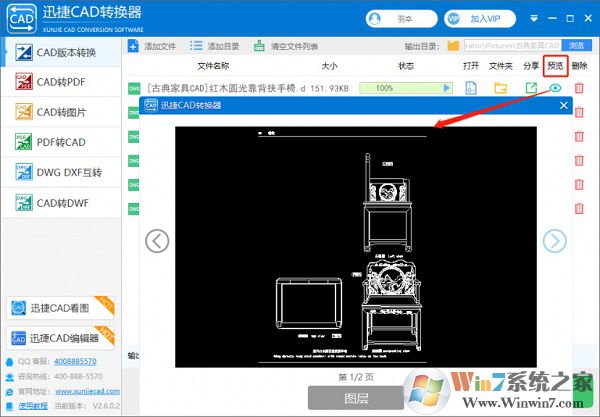
Task: Open the title bar dropdown menu icon
Action: pyautogui.click(x=534, y=18)
